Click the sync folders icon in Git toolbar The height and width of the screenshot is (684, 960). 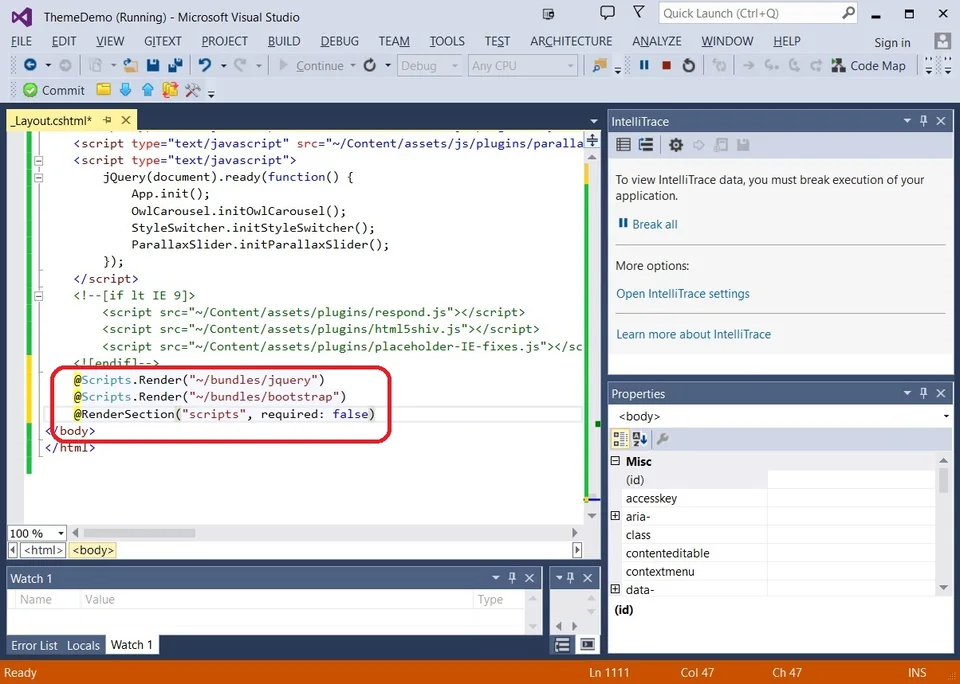click(170, 90)
